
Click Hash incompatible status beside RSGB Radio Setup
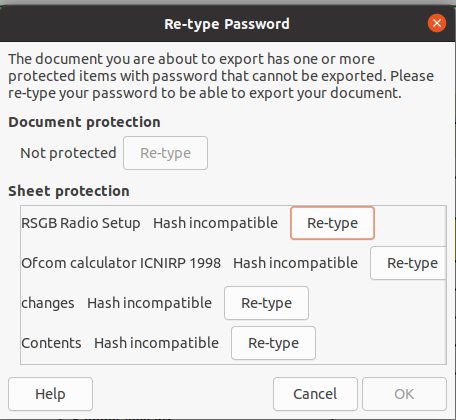pyautogui.click(x=215, y=223)
